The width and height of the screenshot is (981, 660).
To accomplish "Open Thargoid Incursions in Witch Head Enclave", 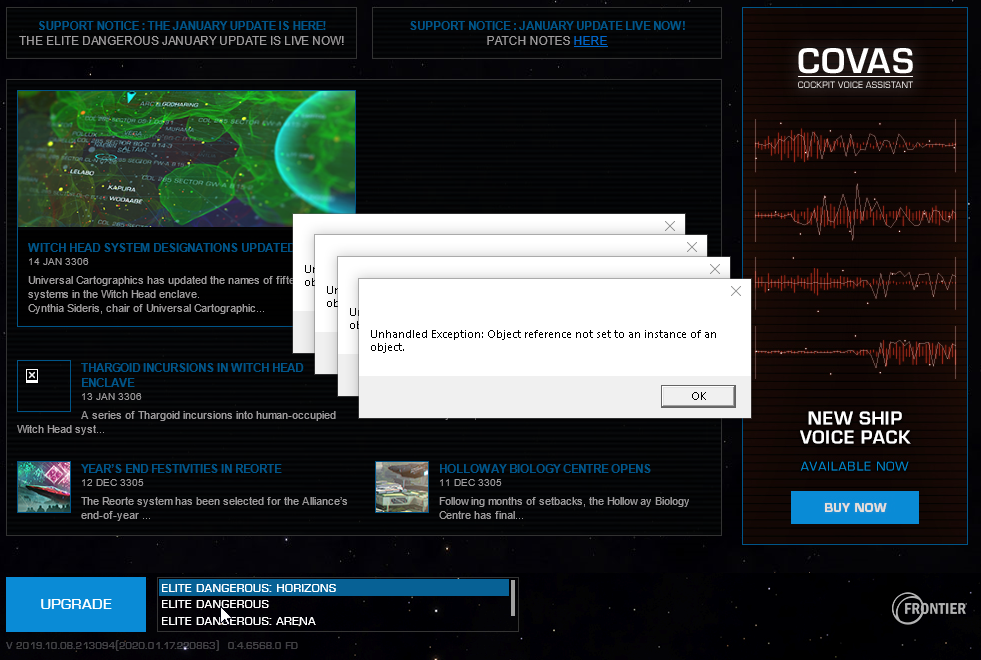I will (192, 375).
